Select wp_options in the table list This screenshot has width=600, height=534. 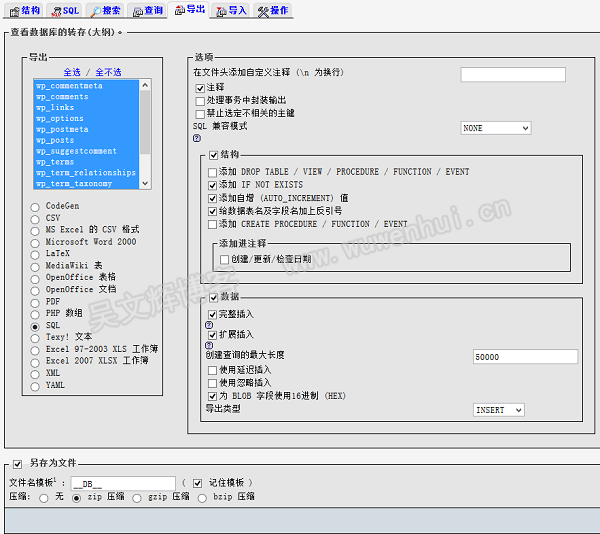click(x=60, y=118)
